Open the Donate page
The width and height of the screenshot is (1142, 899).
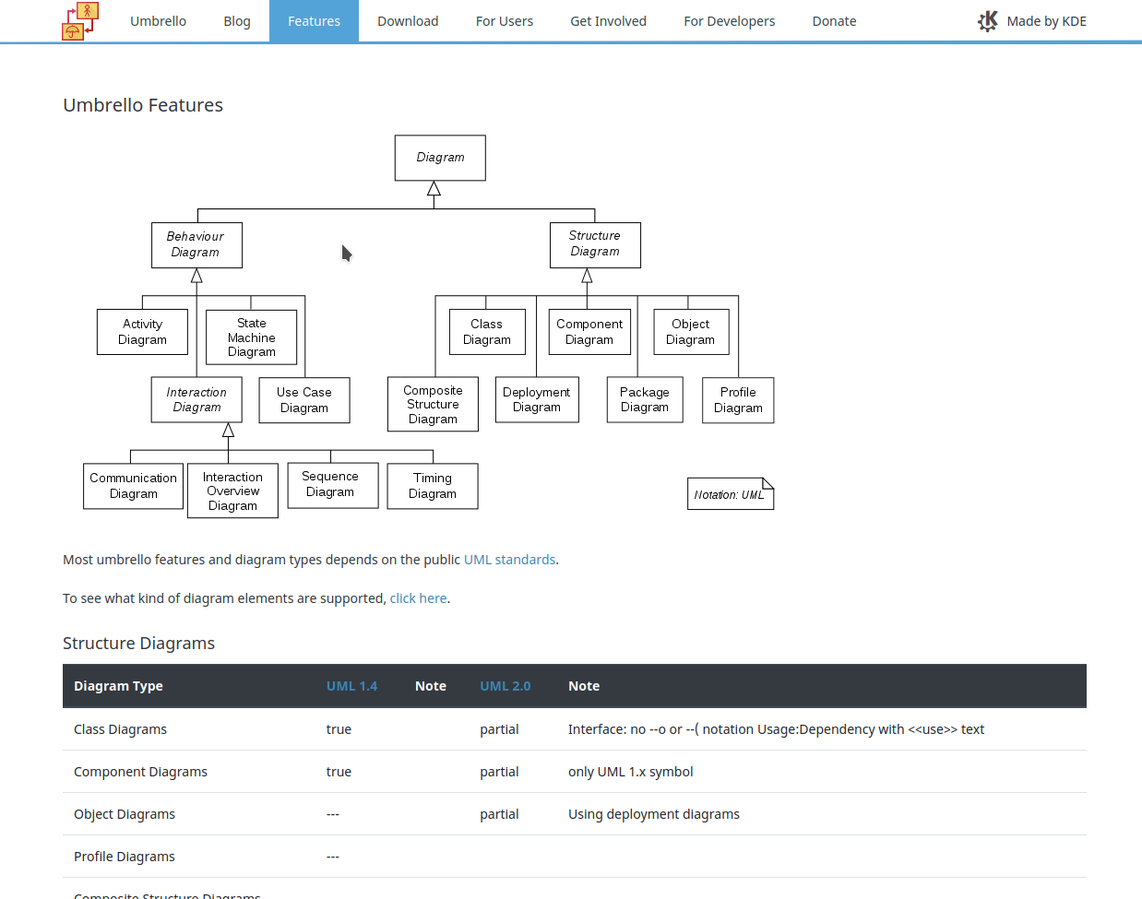tap(834, 21)
